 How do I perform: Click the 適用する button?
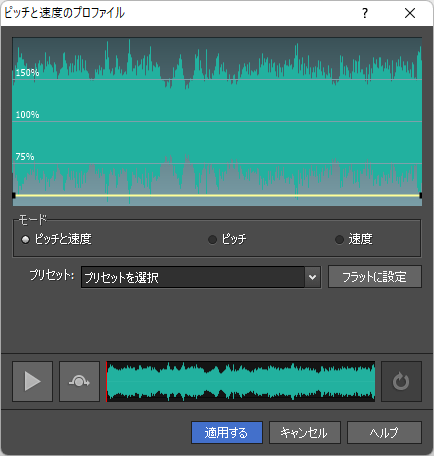click(227, 433)
